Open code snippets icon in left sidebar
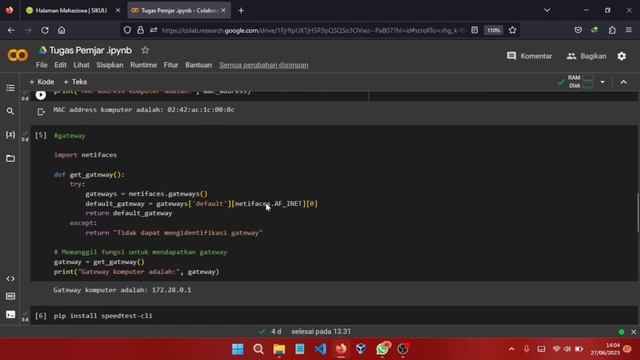 10,278
